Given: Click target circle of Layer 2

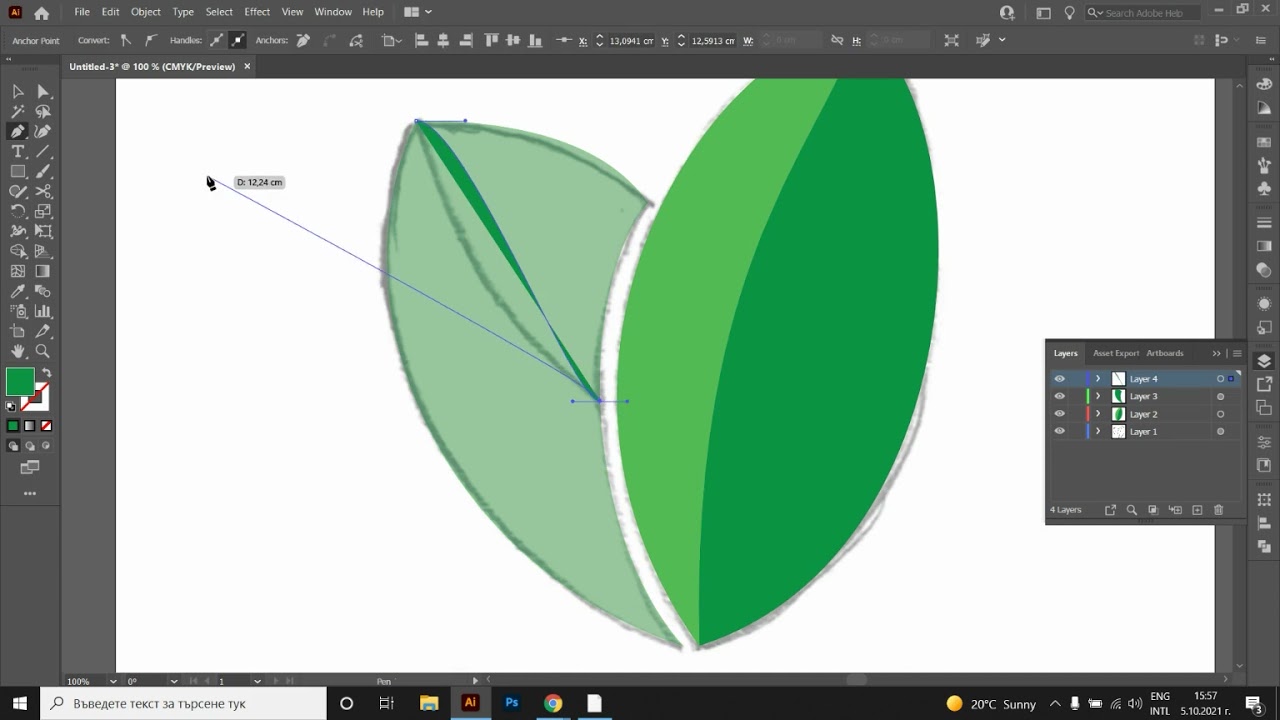Looking at the screenshot, I should pos(1220,414).
